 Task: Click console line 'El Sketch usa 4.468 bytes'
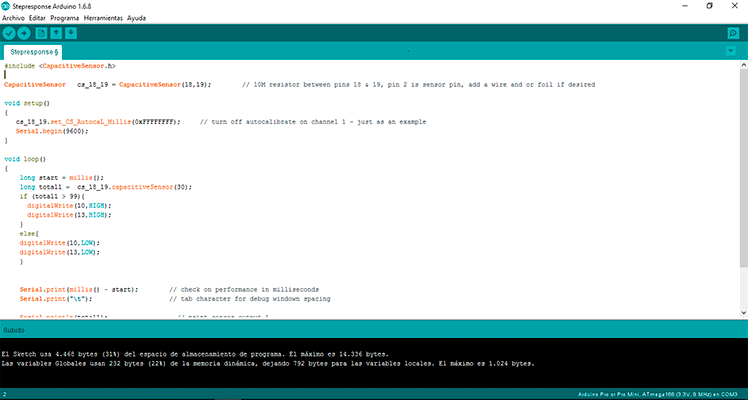[195, 354]
